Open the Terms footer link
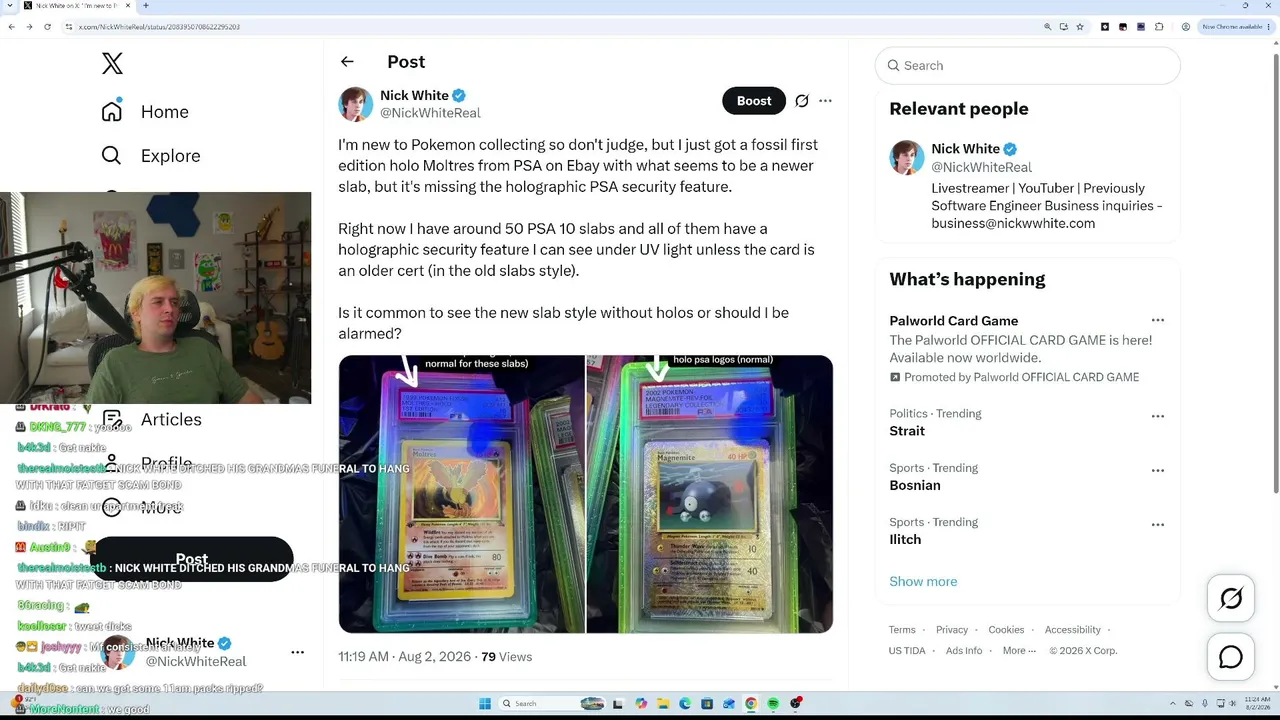 (x=902, y=630)
